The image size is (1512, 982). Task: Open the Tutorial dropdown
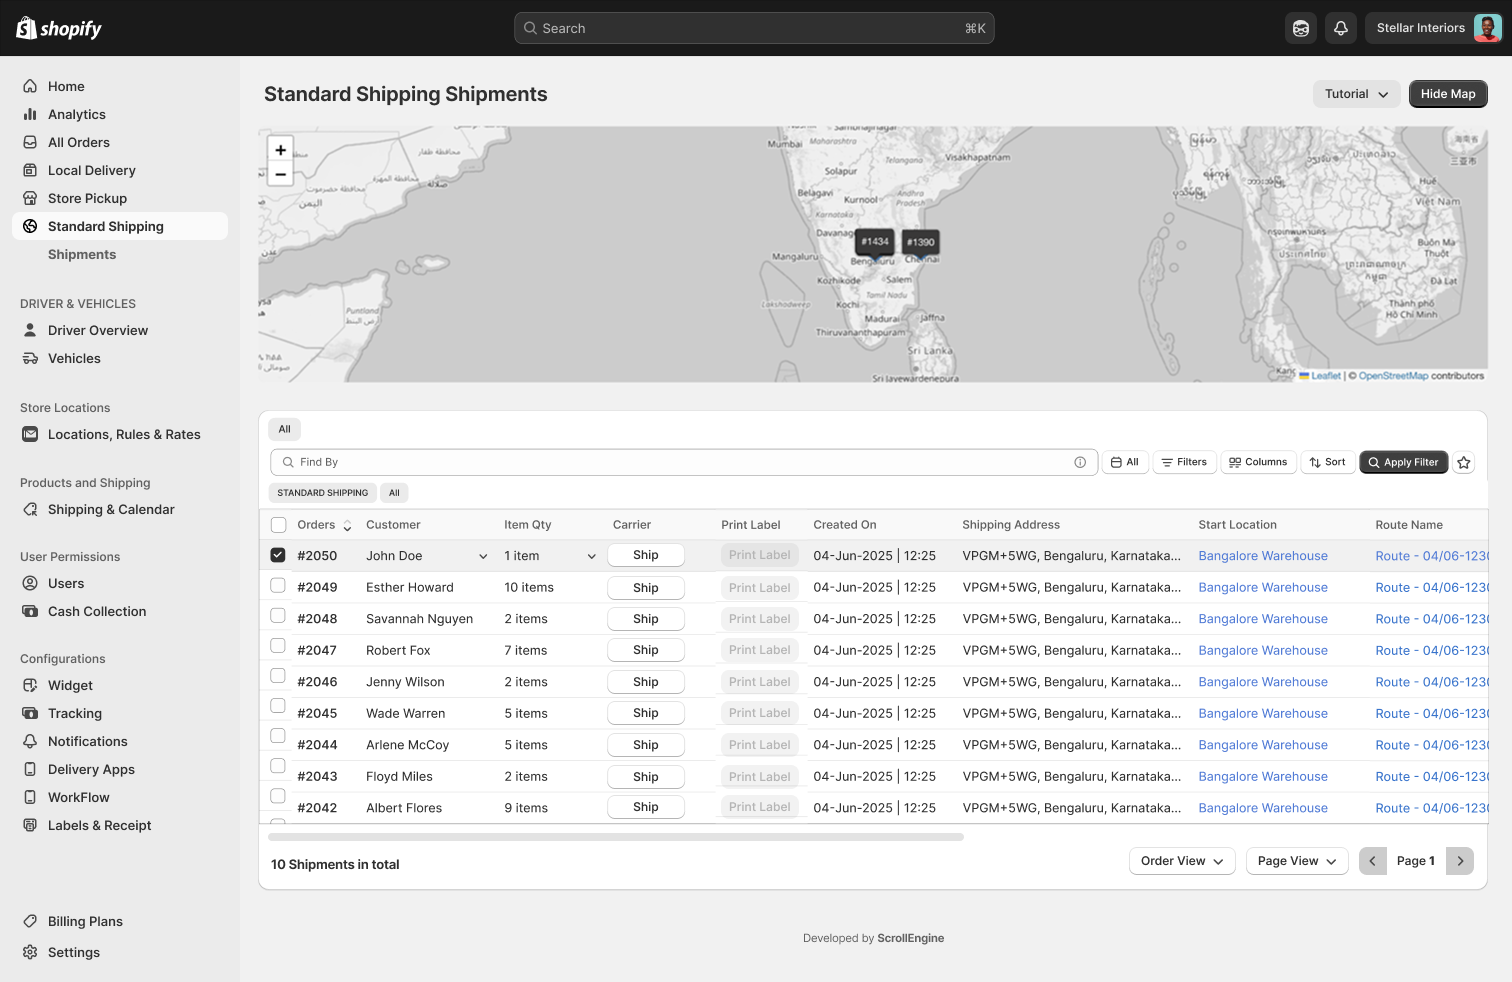click(1356, 94)
